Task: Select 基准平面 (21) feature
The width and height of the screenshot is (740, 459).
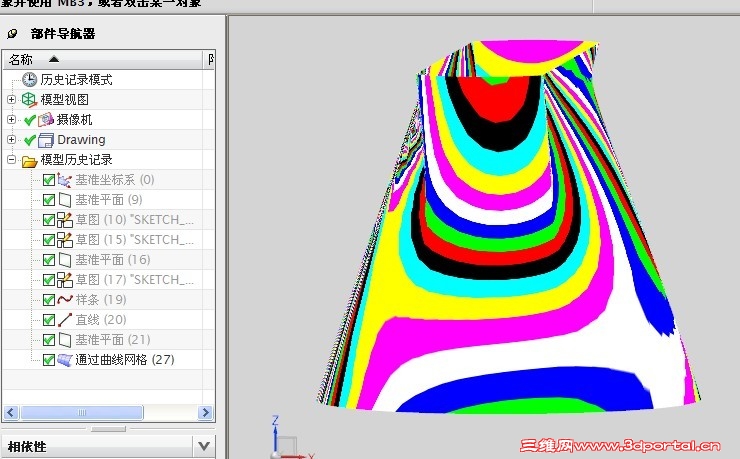Action: (113, 340)
